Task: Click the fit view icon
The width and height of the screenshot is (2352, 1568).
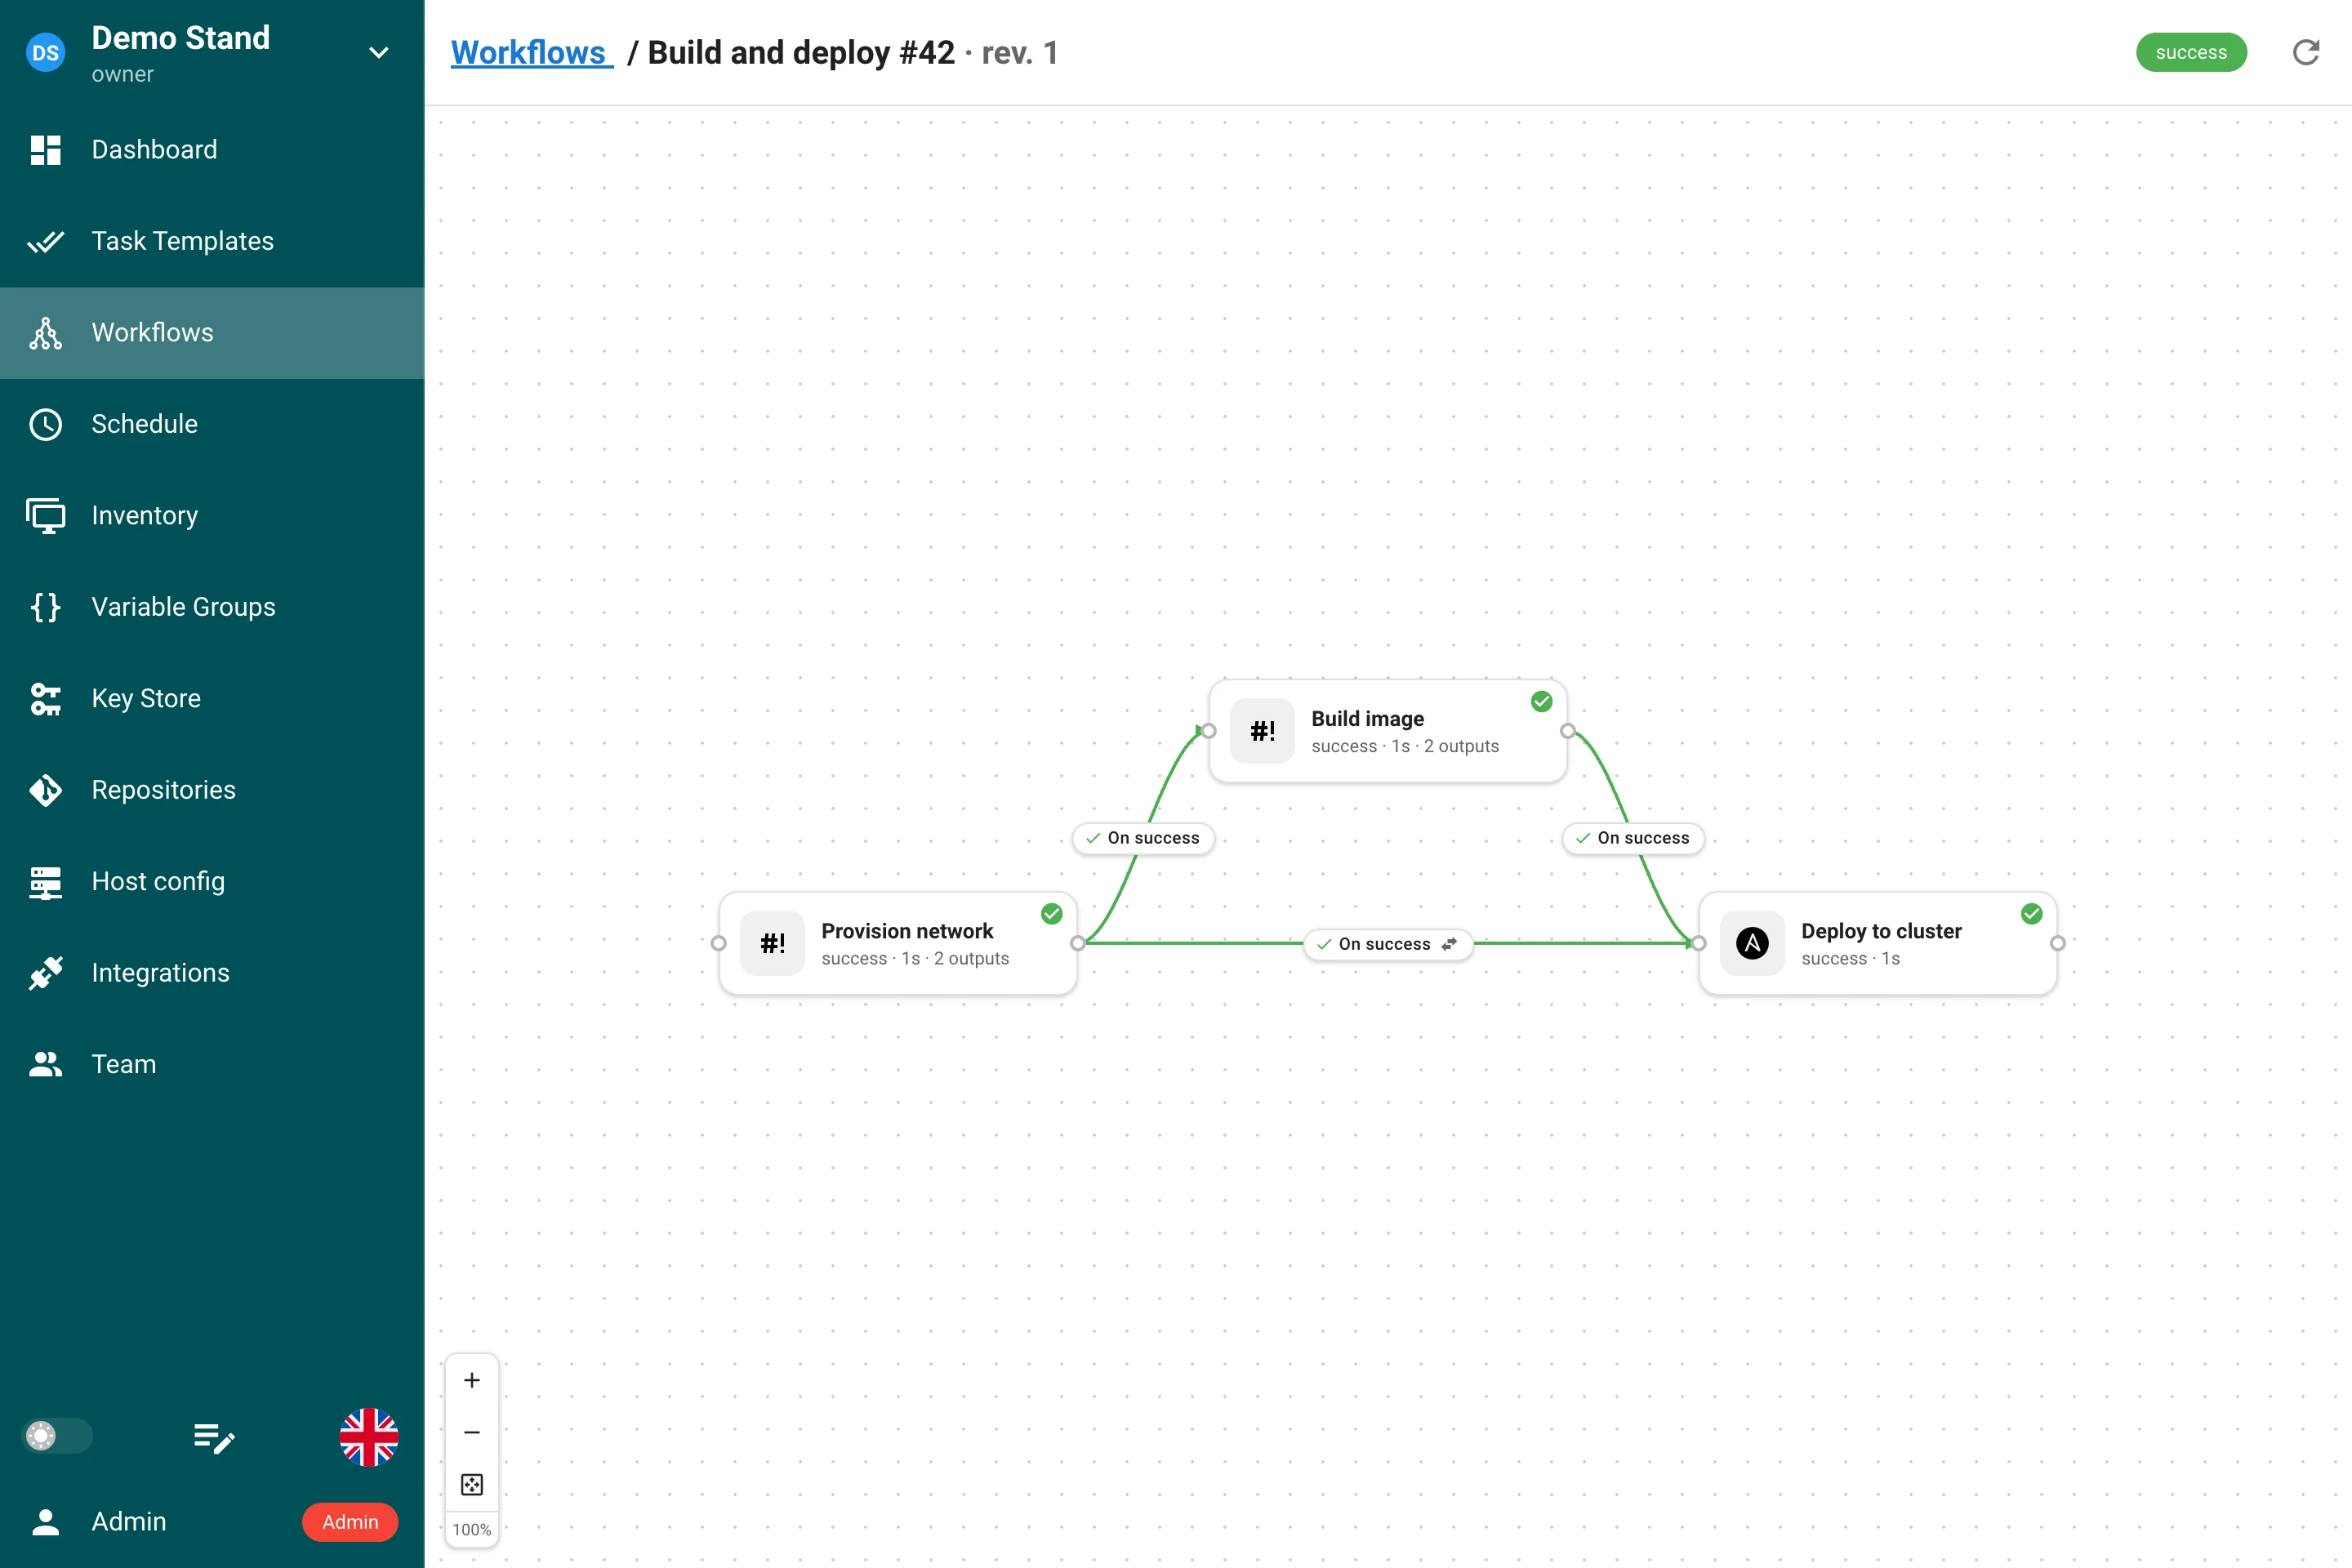Action: (x=472, y=1484)
